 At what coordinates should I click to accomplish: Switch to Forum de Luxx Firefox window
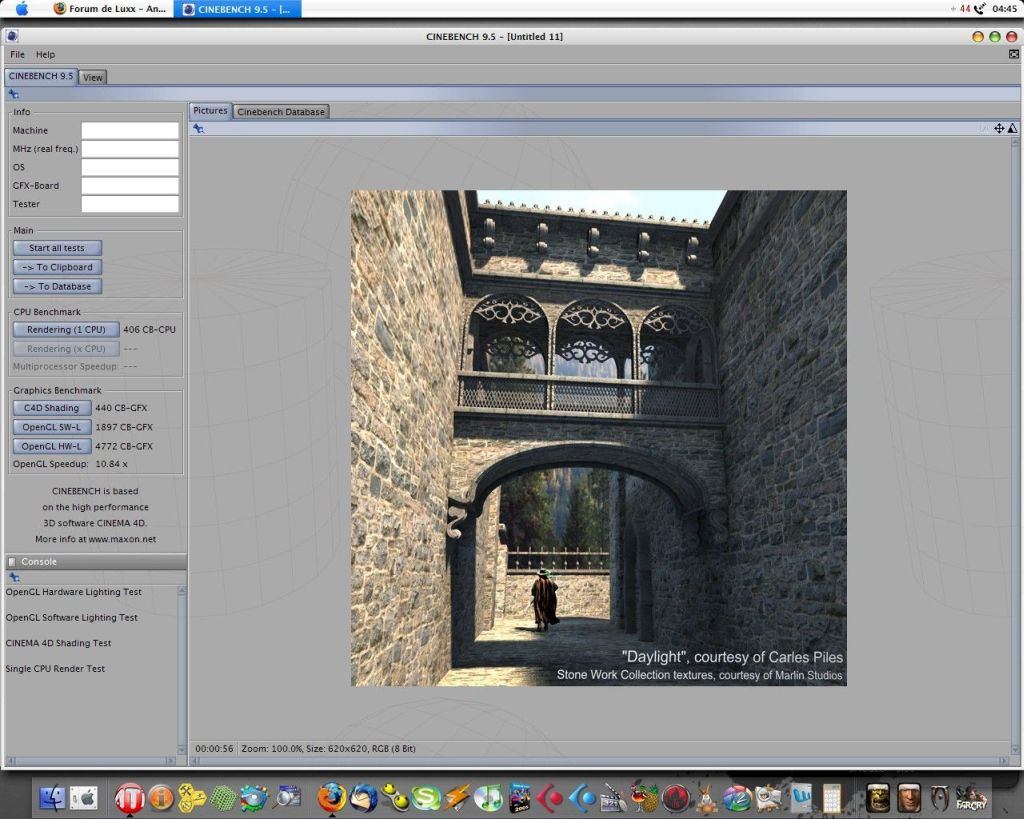(110, 8)
